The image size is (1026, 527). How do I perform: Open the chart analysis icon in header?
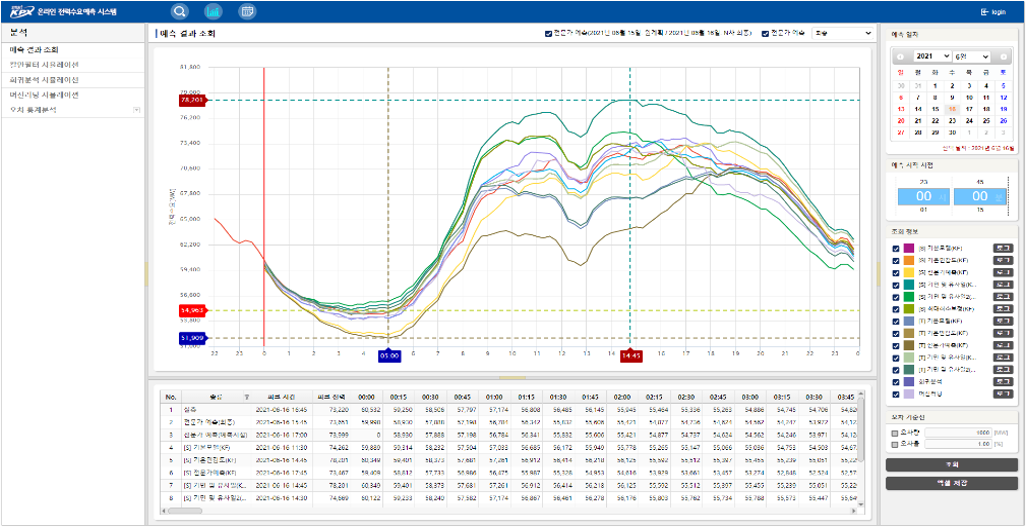click(x=213, y=12)
